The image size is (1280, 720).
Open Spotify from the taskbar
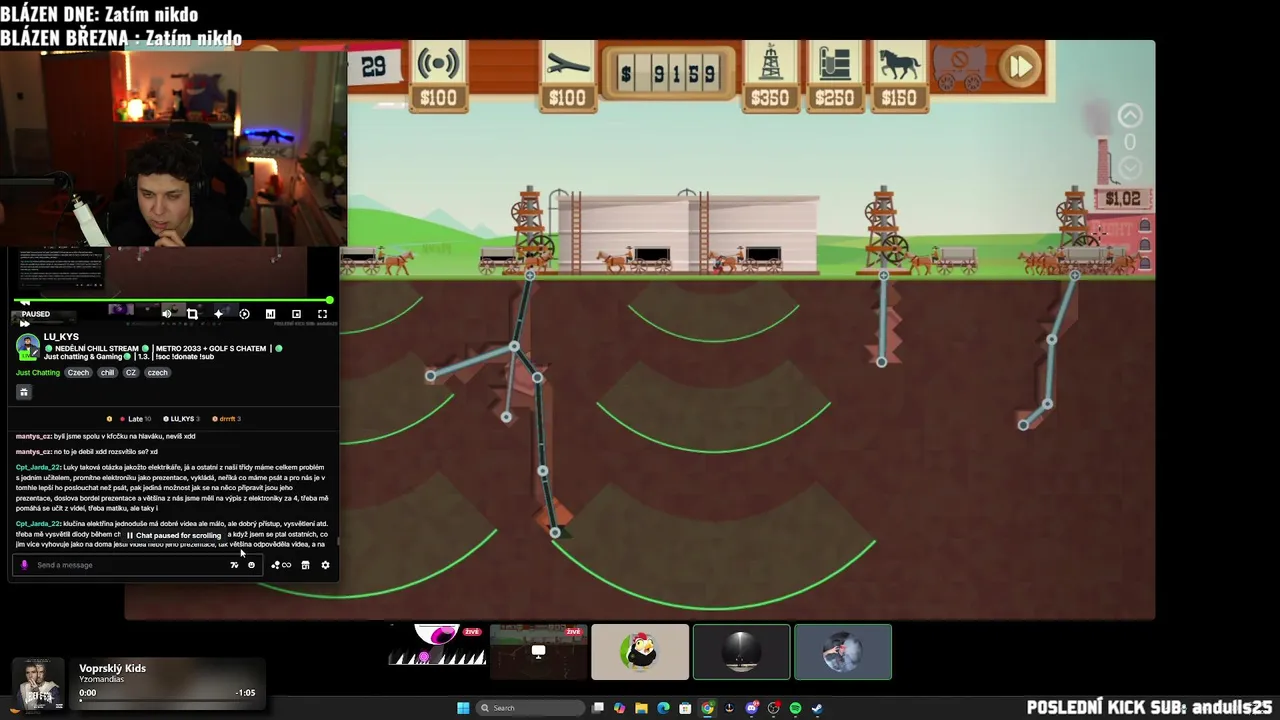795,708
